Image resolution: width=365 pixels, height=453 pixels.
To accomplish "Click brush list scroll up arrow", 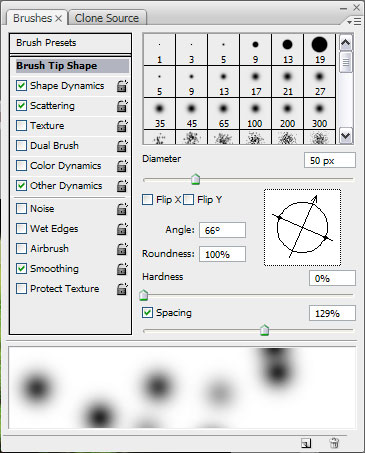I will [x=346, y=42].
